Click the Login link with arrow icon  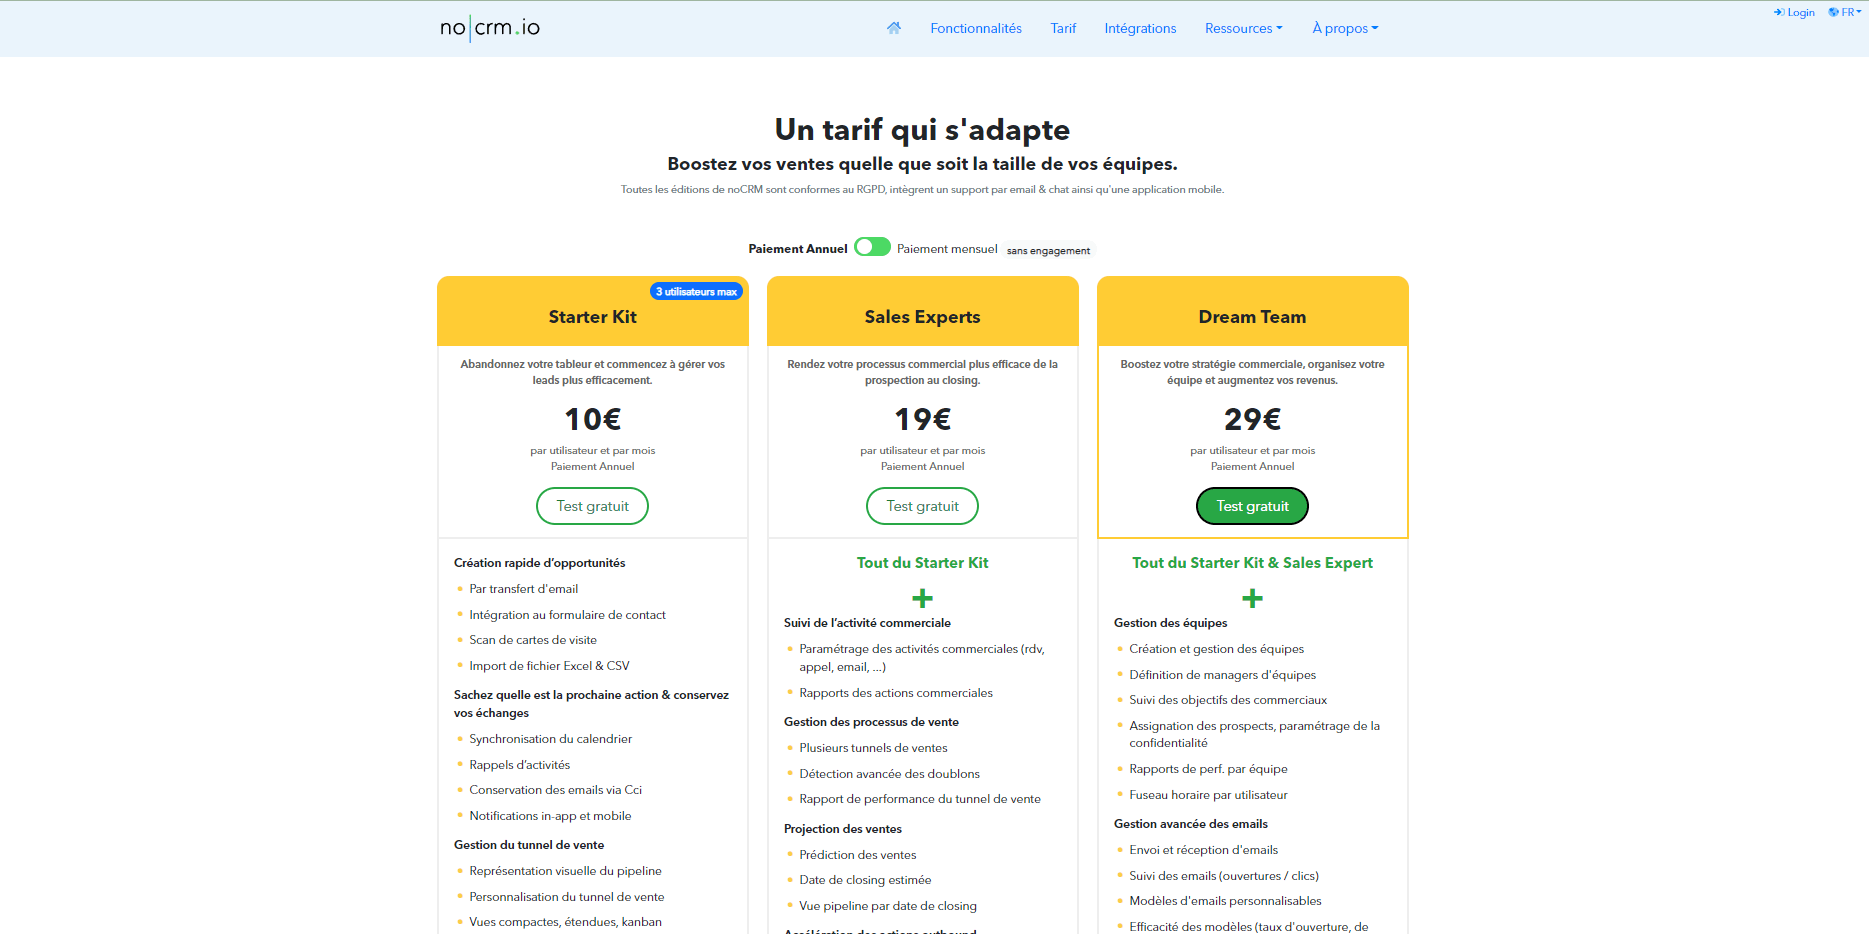(1794, 13)
